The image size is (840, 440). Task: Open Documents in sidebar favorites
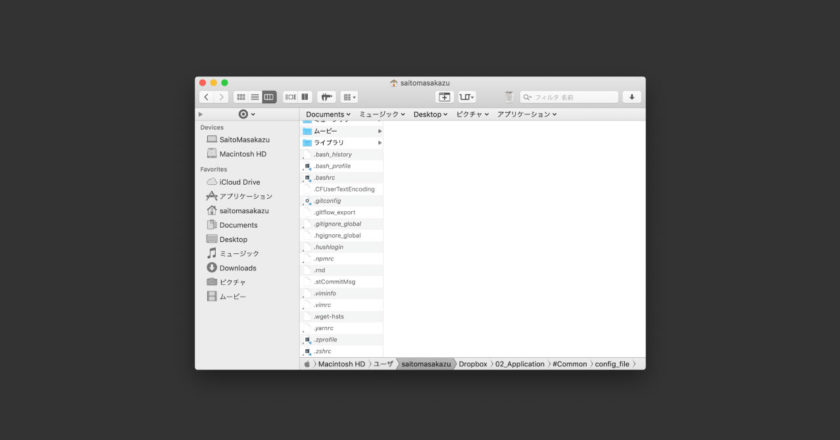[x=232, y=225]
